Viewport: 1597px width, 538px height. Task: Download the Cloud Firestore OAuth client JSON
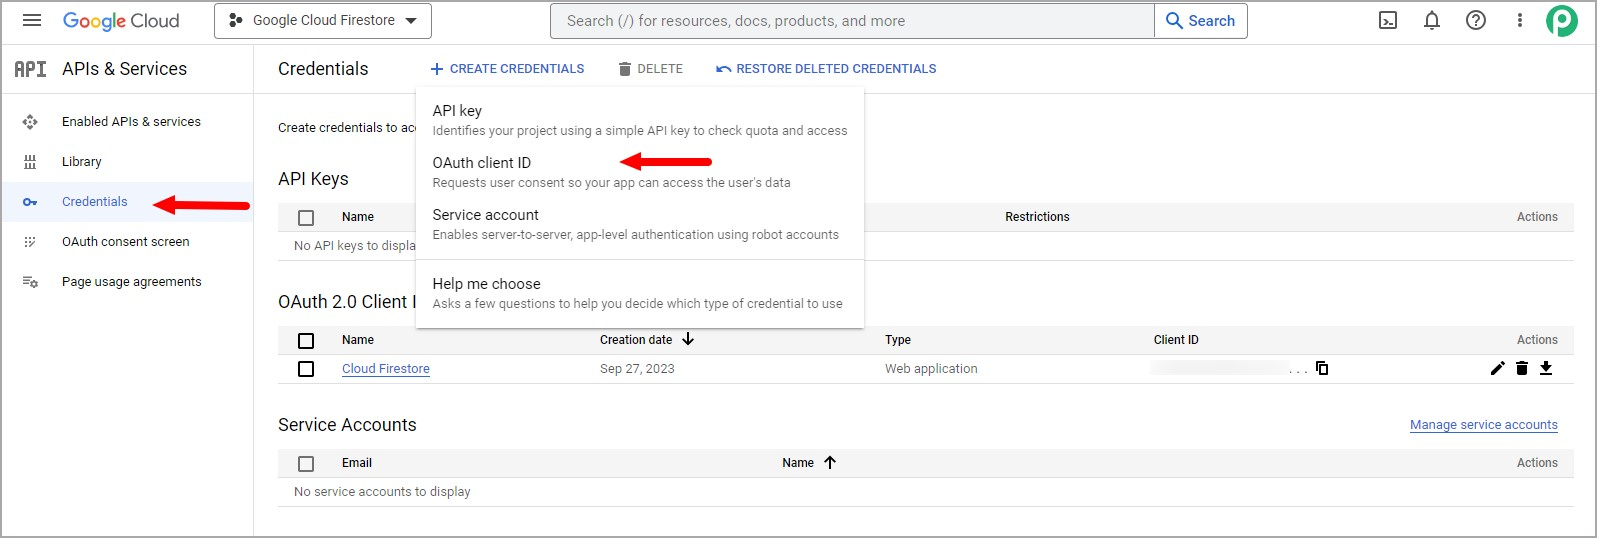point(1546,368)
